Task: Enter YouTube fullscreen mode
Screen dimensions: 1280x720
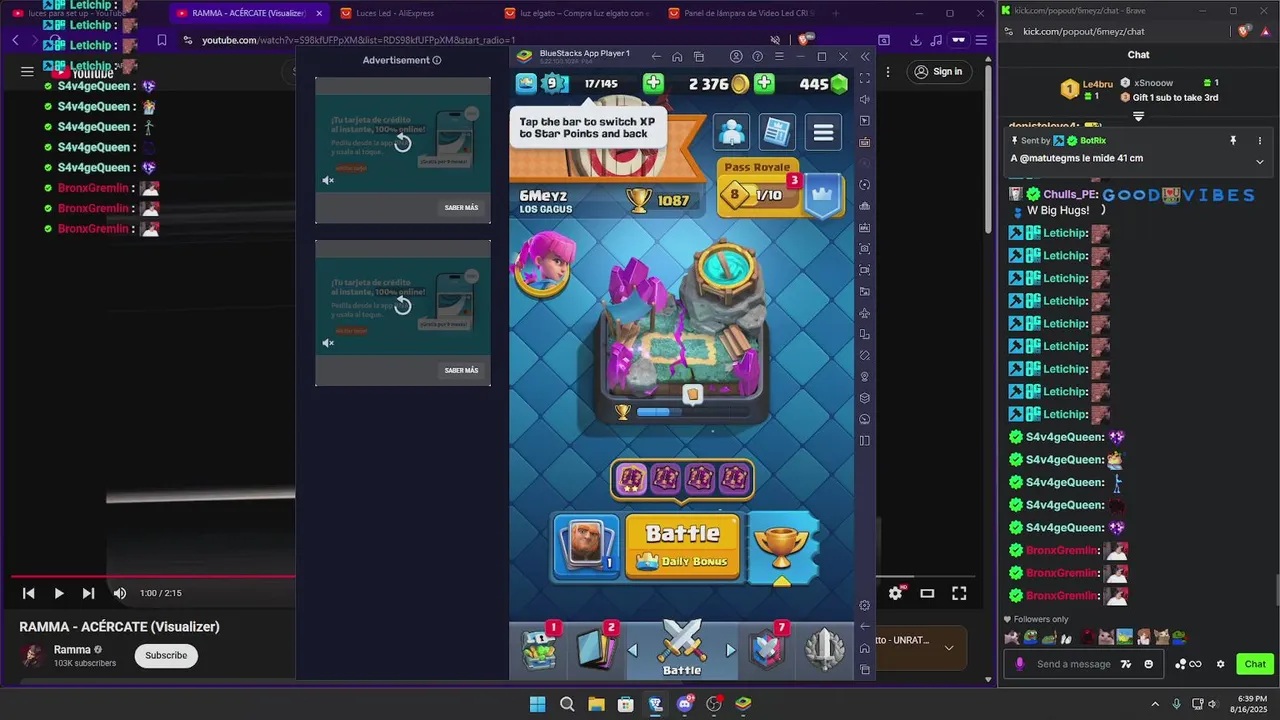Action: click(x=959, y=593)
